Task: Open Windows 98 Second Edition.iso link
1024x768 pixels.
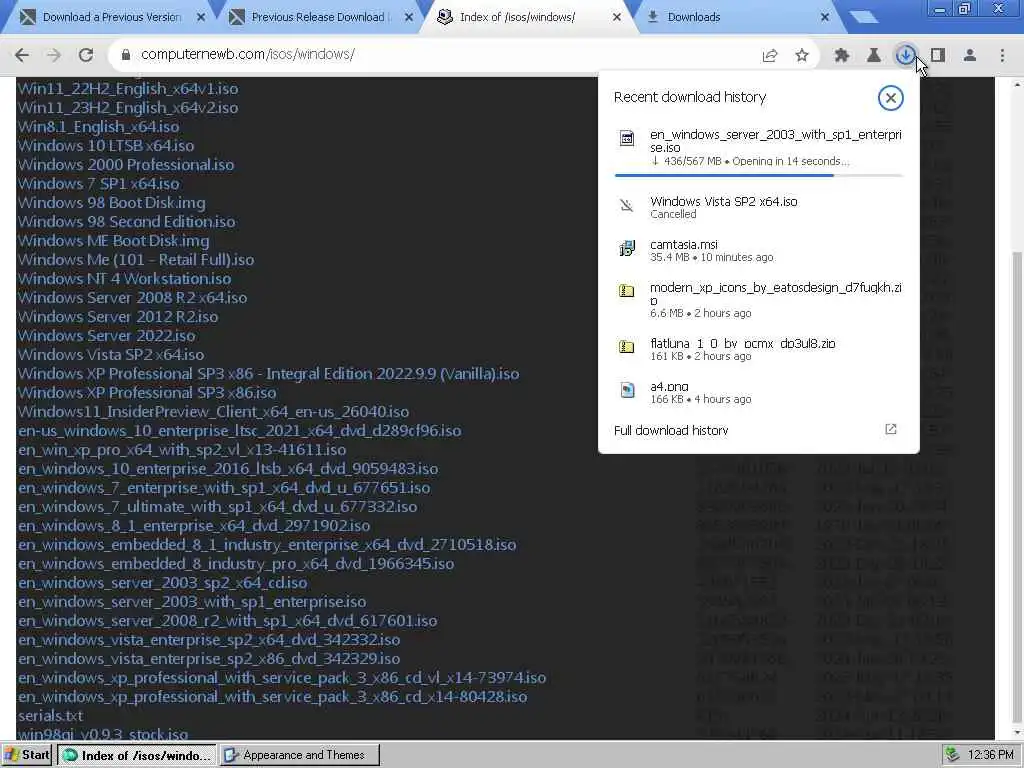Action: [127, 221]
